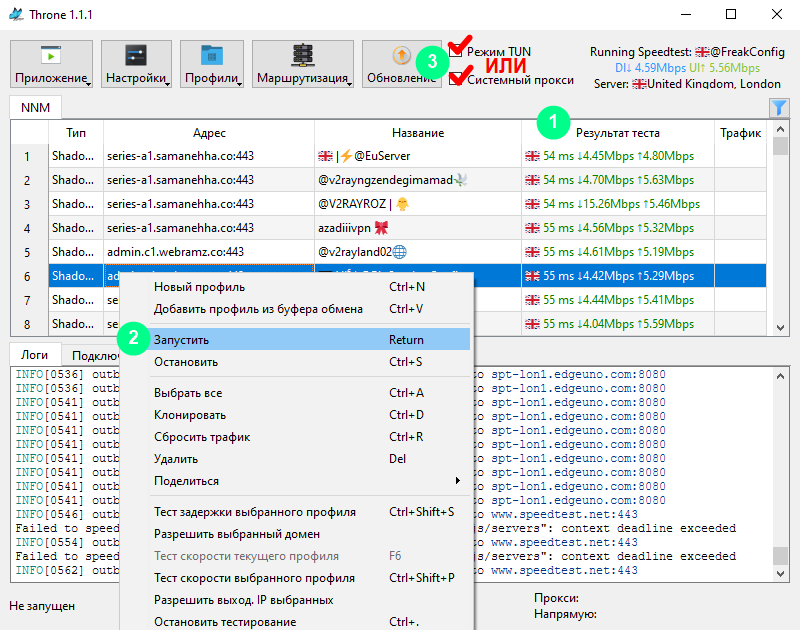The image size is (800, 630).
Task: Sort by Результат теста column header
Action: 617,133
